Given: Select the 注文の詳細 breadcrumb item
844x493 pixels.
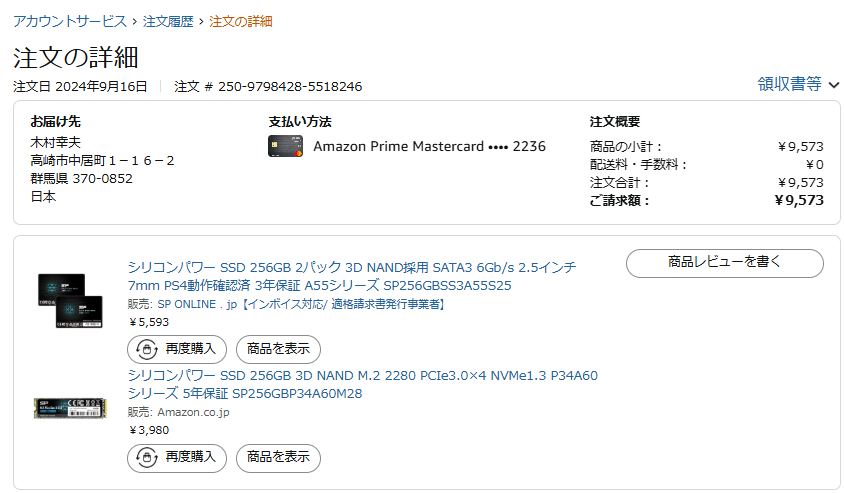Looking at the screenshot, I should coord(240,21).
